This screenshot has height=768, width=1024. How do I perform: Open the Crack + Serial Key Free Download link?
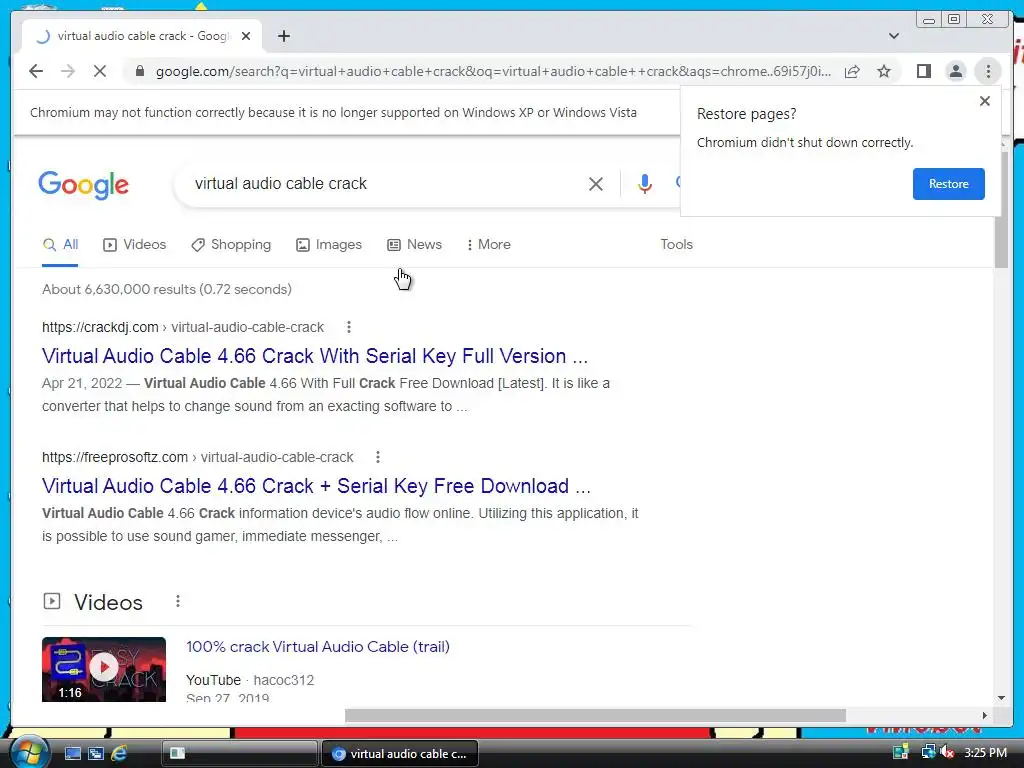316,486
